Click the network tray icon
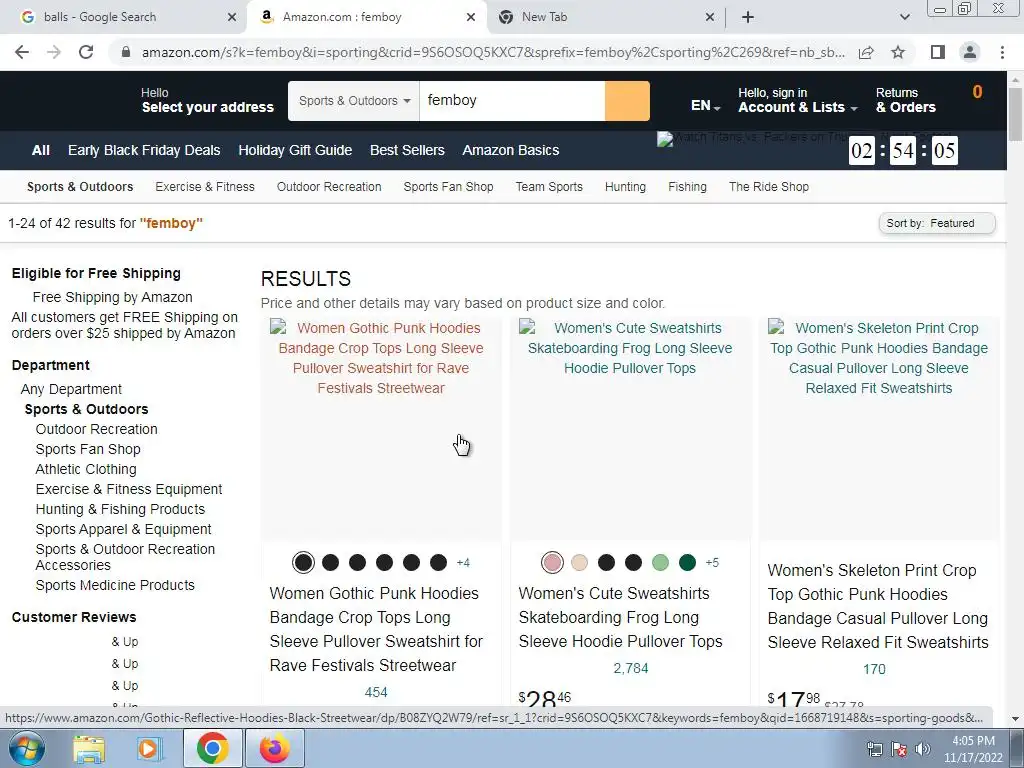Screen dimensions: 1024x768 [874, 749]
